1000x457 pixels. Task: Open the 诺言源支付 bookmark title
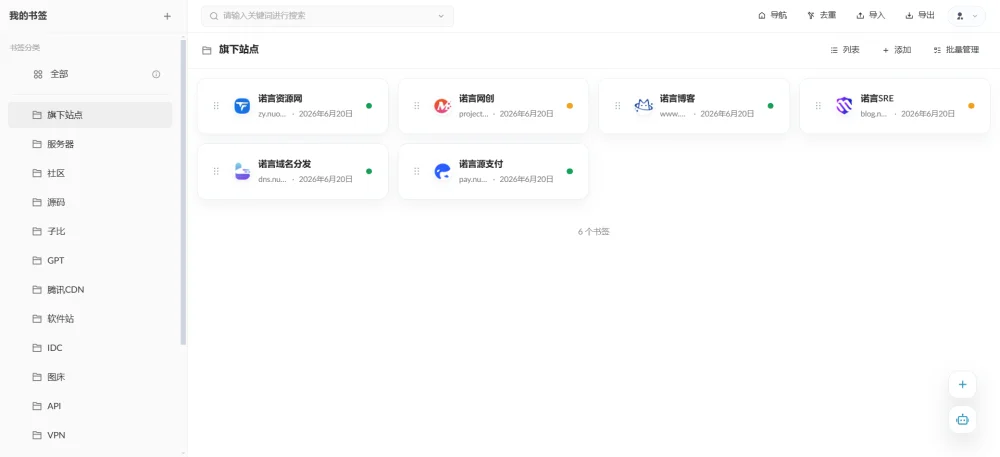pyautogui.click(x=481, y=164)
